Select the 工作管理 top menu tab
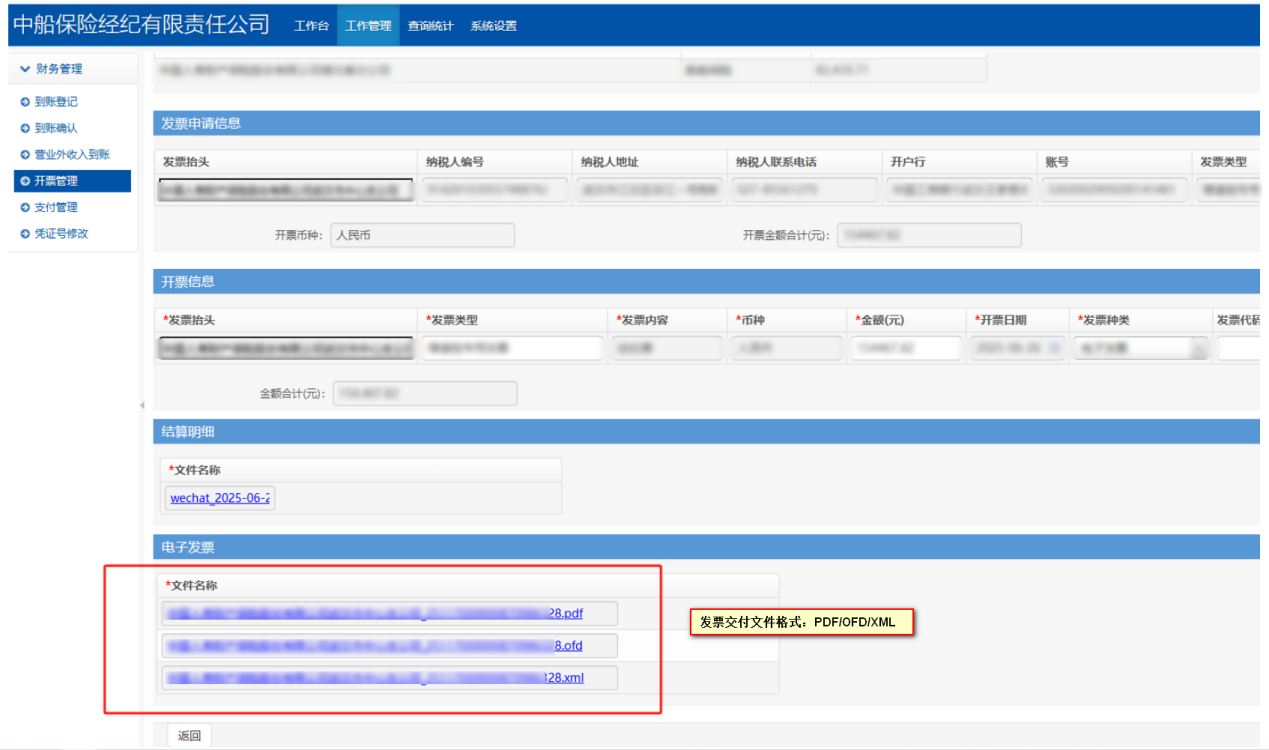 click(368, 26)
